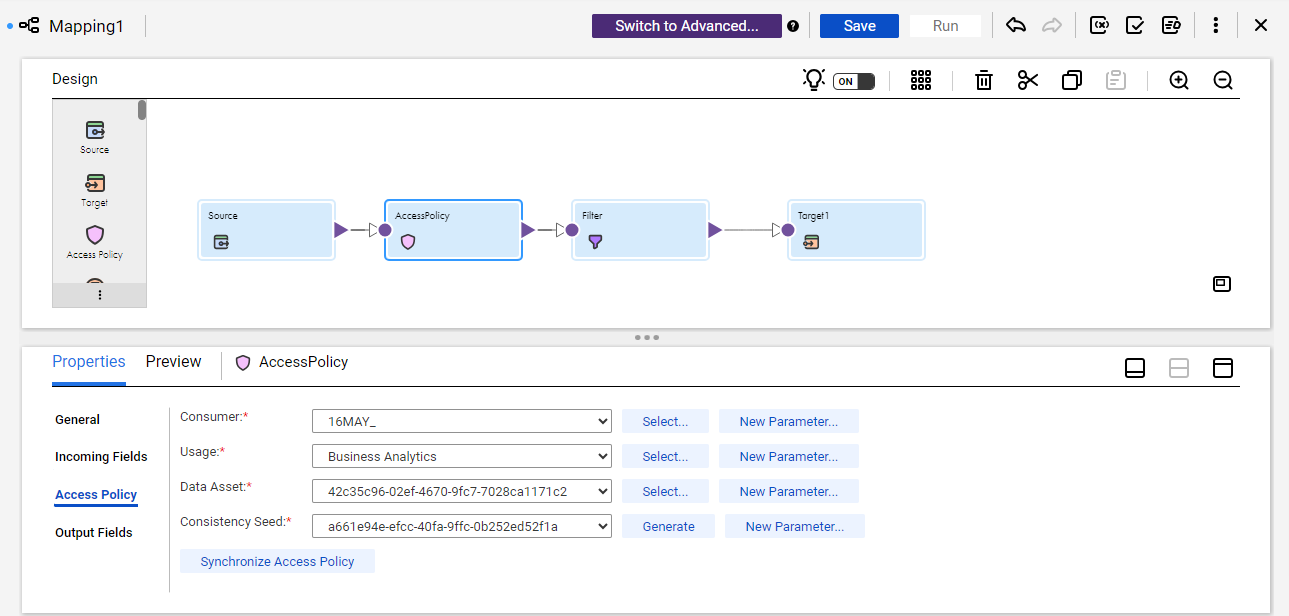This screenshot has width=1289, height=616.
Task: Click the Run button
Action: pyautogui.click(x=945, y=26)
